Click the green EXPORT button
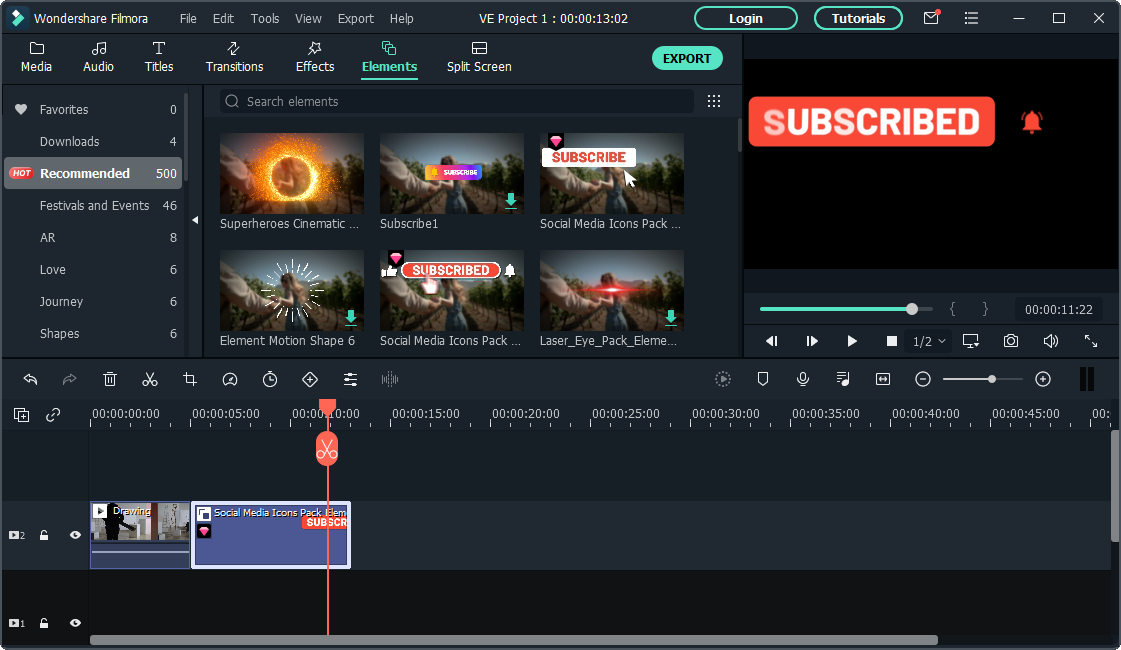The height and width of the screenshot is (650, 1121). (x=687, y=58)
